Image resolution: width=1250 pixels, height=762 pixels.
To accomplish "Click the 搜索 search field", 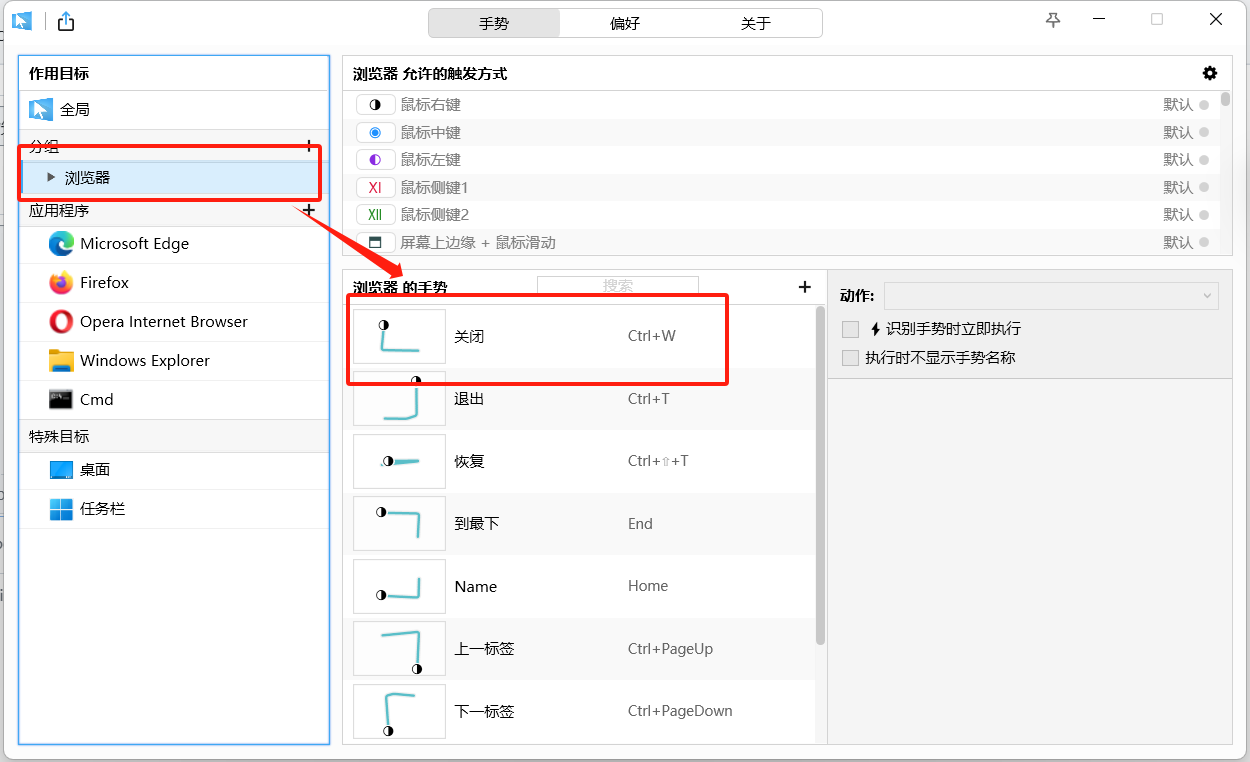I will point(617,285).
